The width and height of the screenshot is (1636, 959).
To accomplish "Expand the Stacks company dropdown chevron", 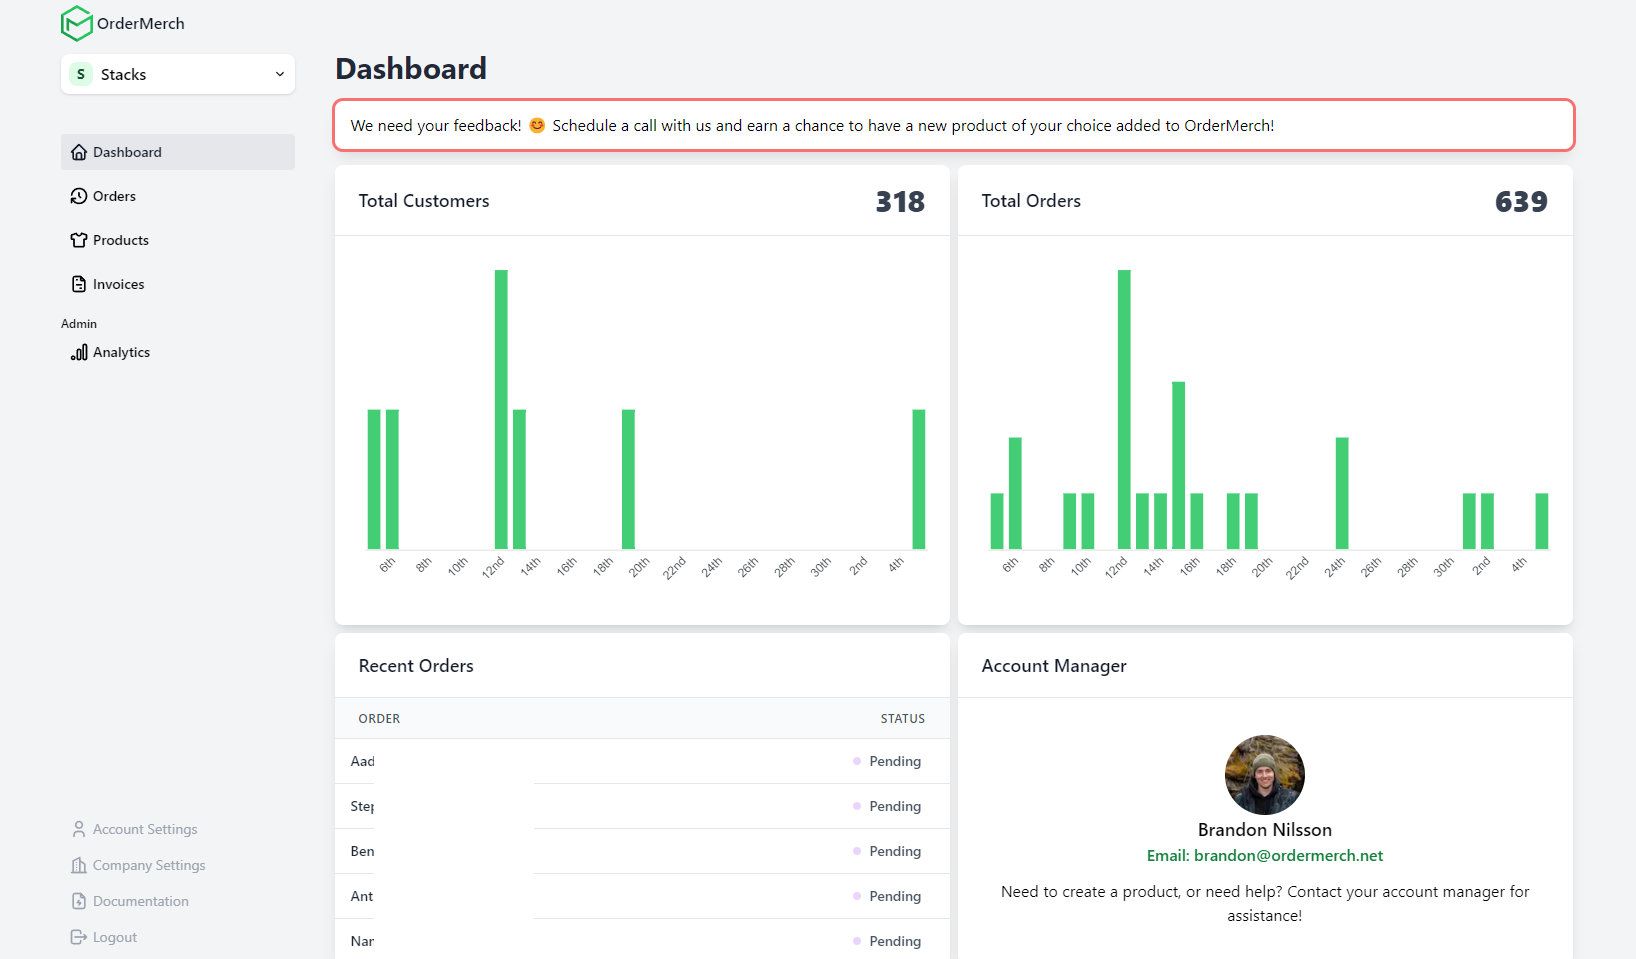I will 280,74.
